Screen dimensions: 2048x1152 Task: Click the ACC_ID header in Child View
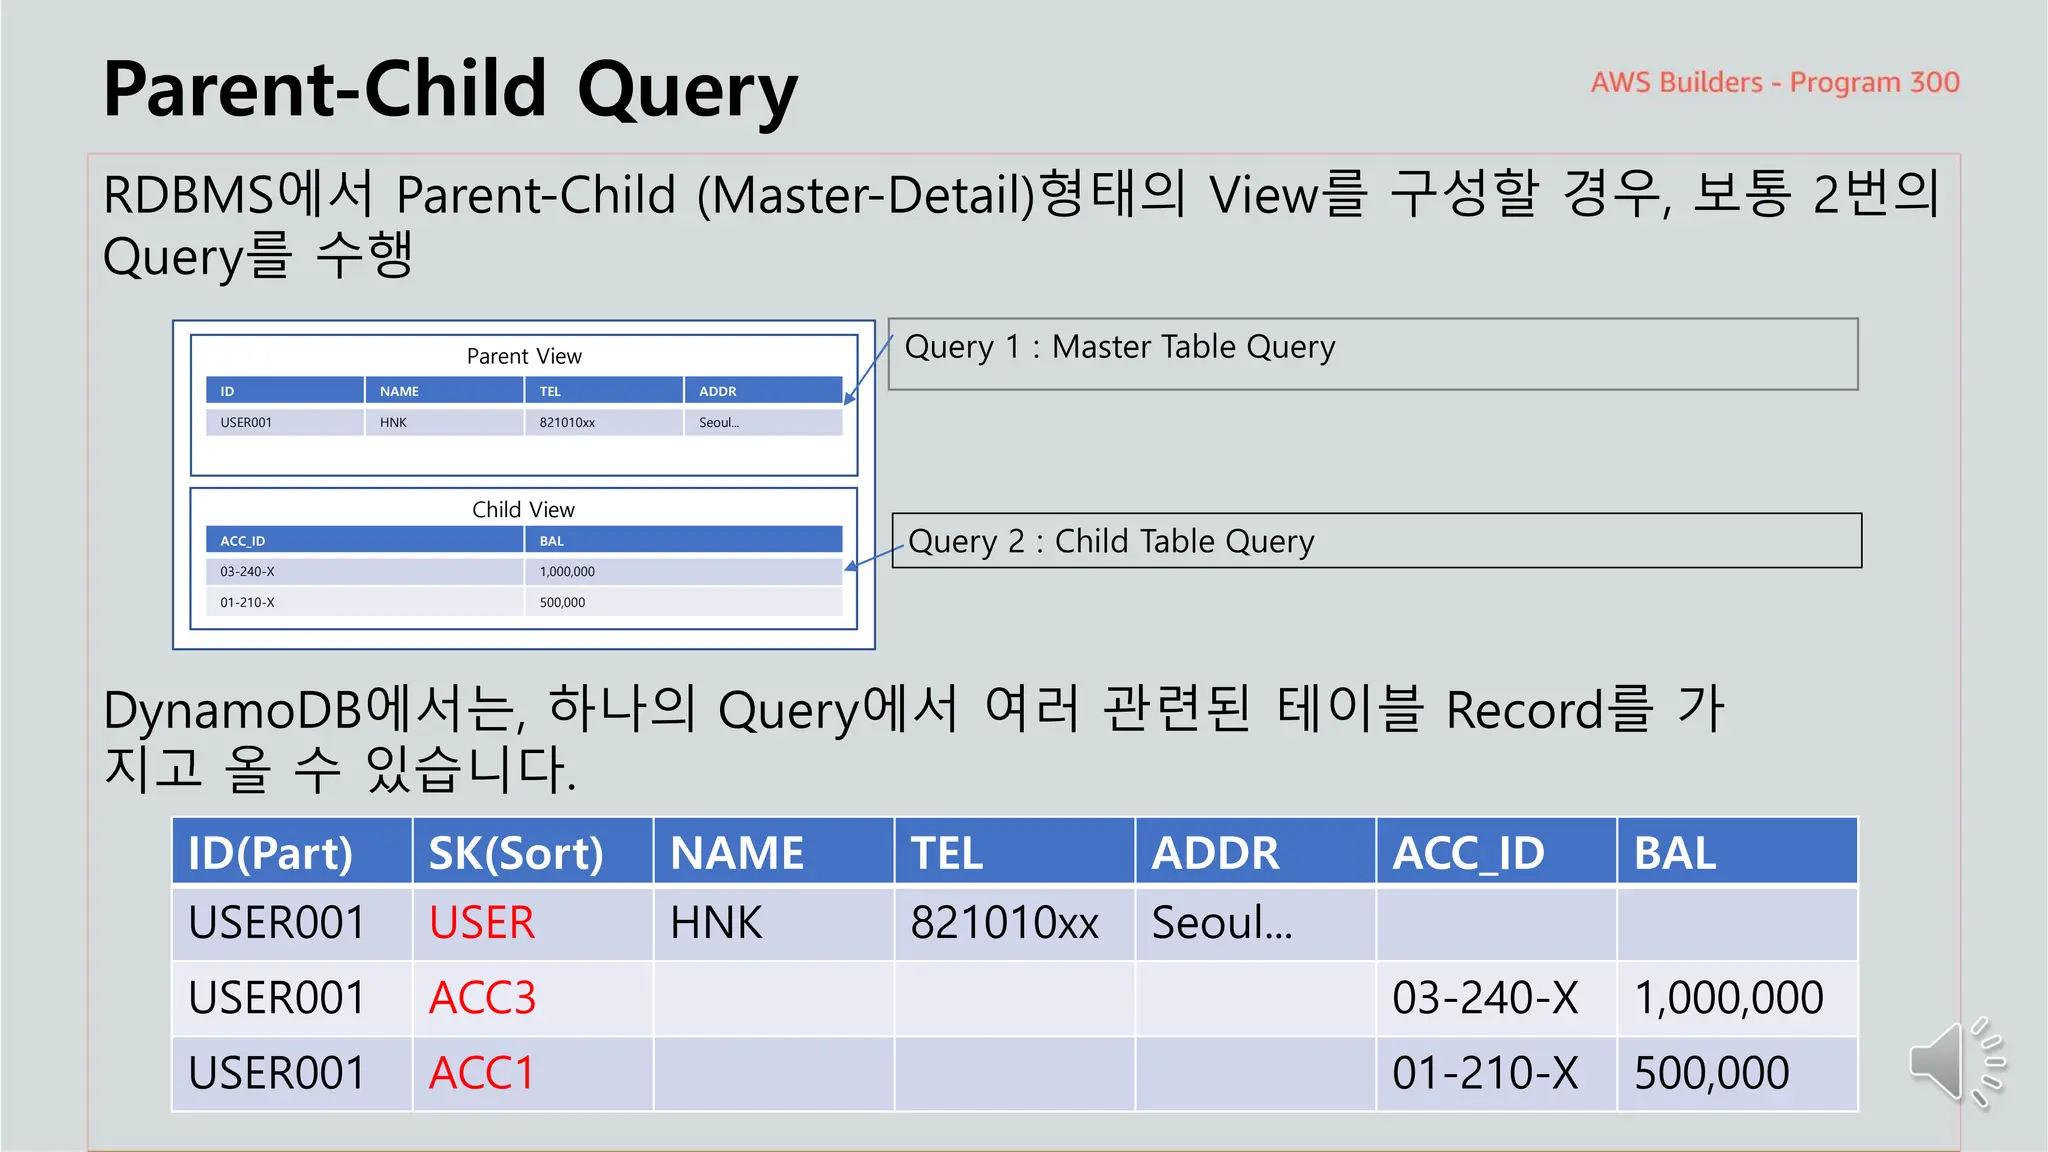click(x=365, y=540)
